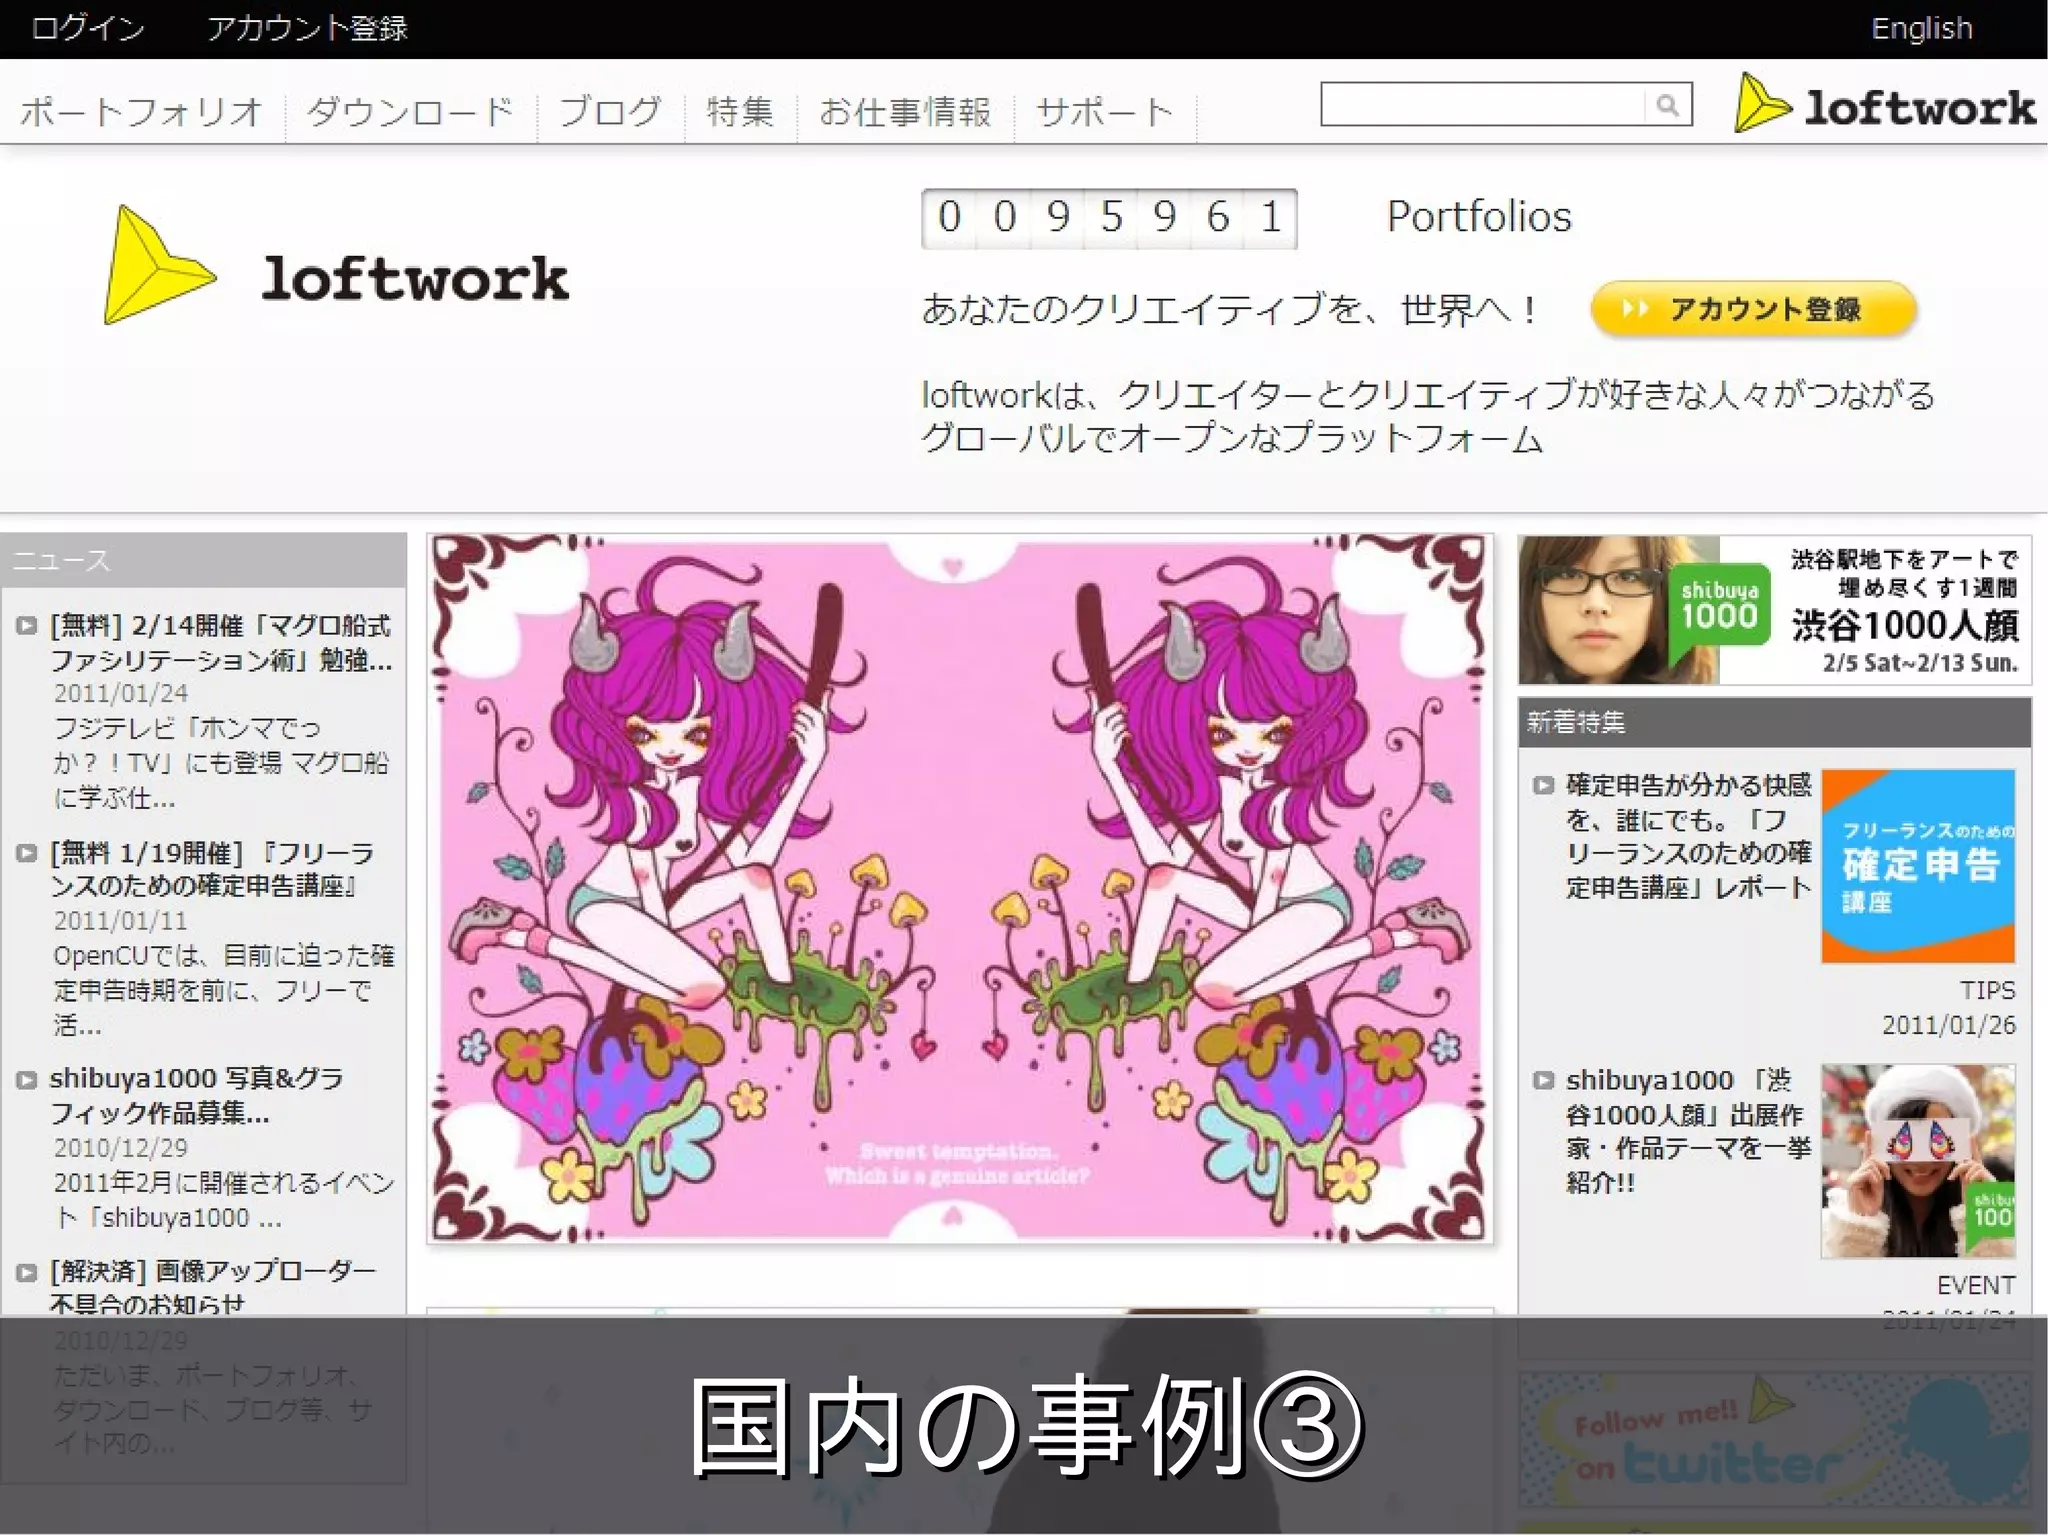Open the ブログ menu
2048x1535 pixels.
coord(610,111)
